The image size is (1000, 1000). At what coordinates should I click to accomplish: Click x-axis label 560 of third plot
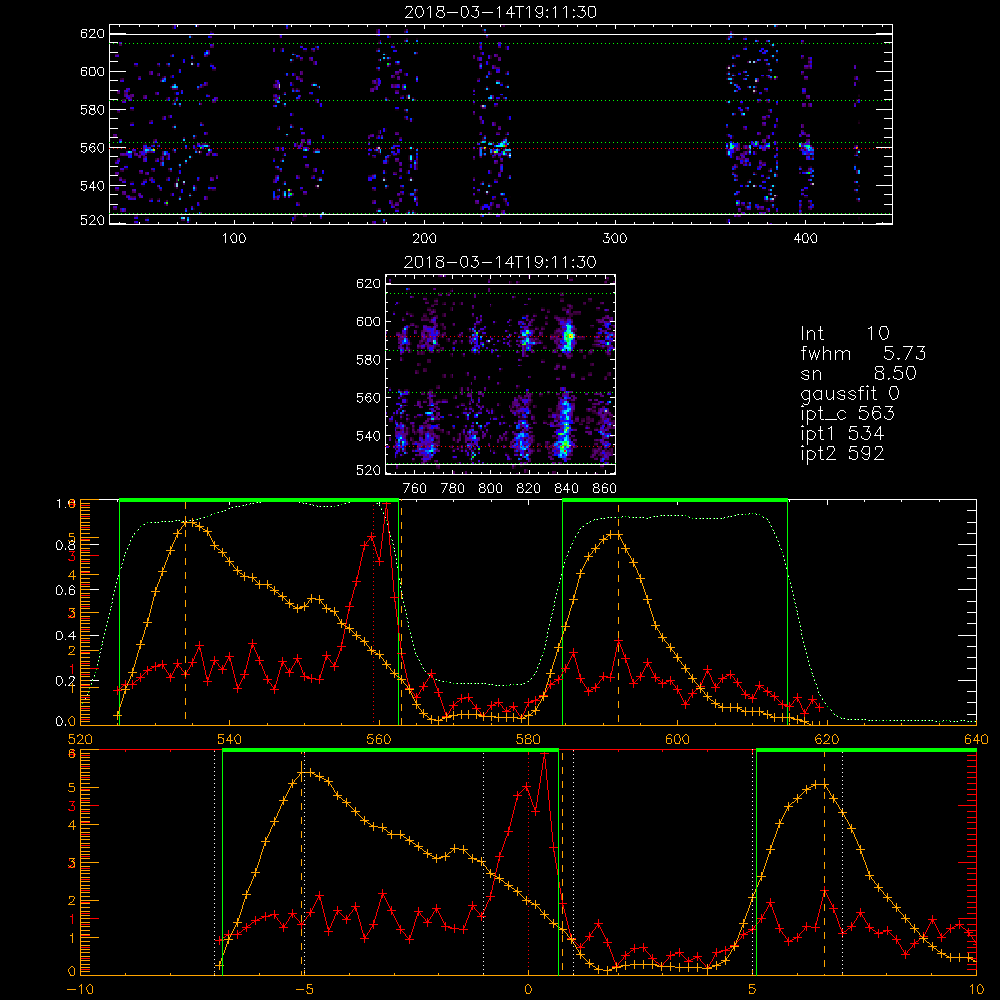(379, 739)
